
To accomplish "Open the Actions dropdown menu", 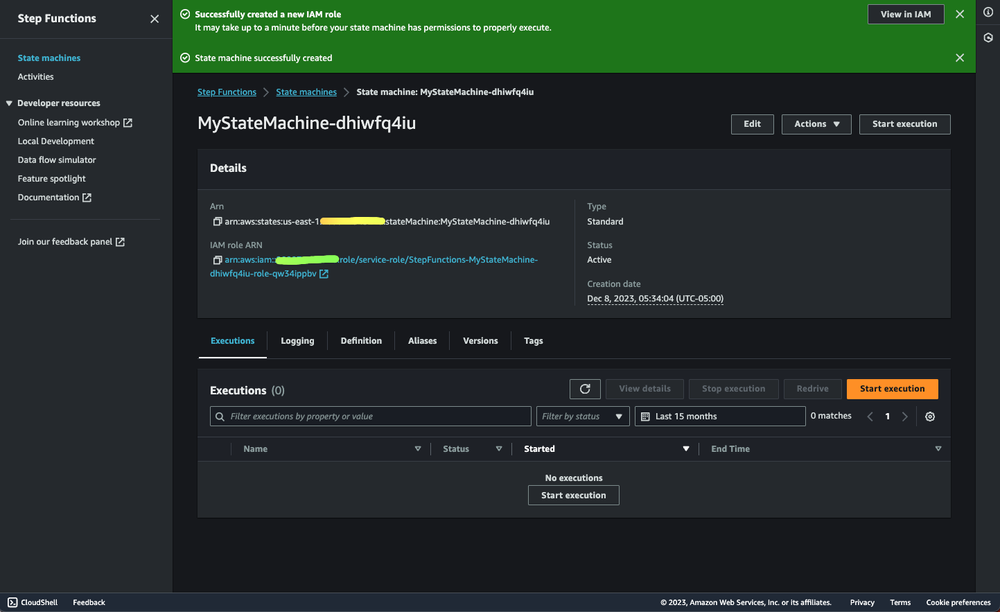I will coord(816,124).
